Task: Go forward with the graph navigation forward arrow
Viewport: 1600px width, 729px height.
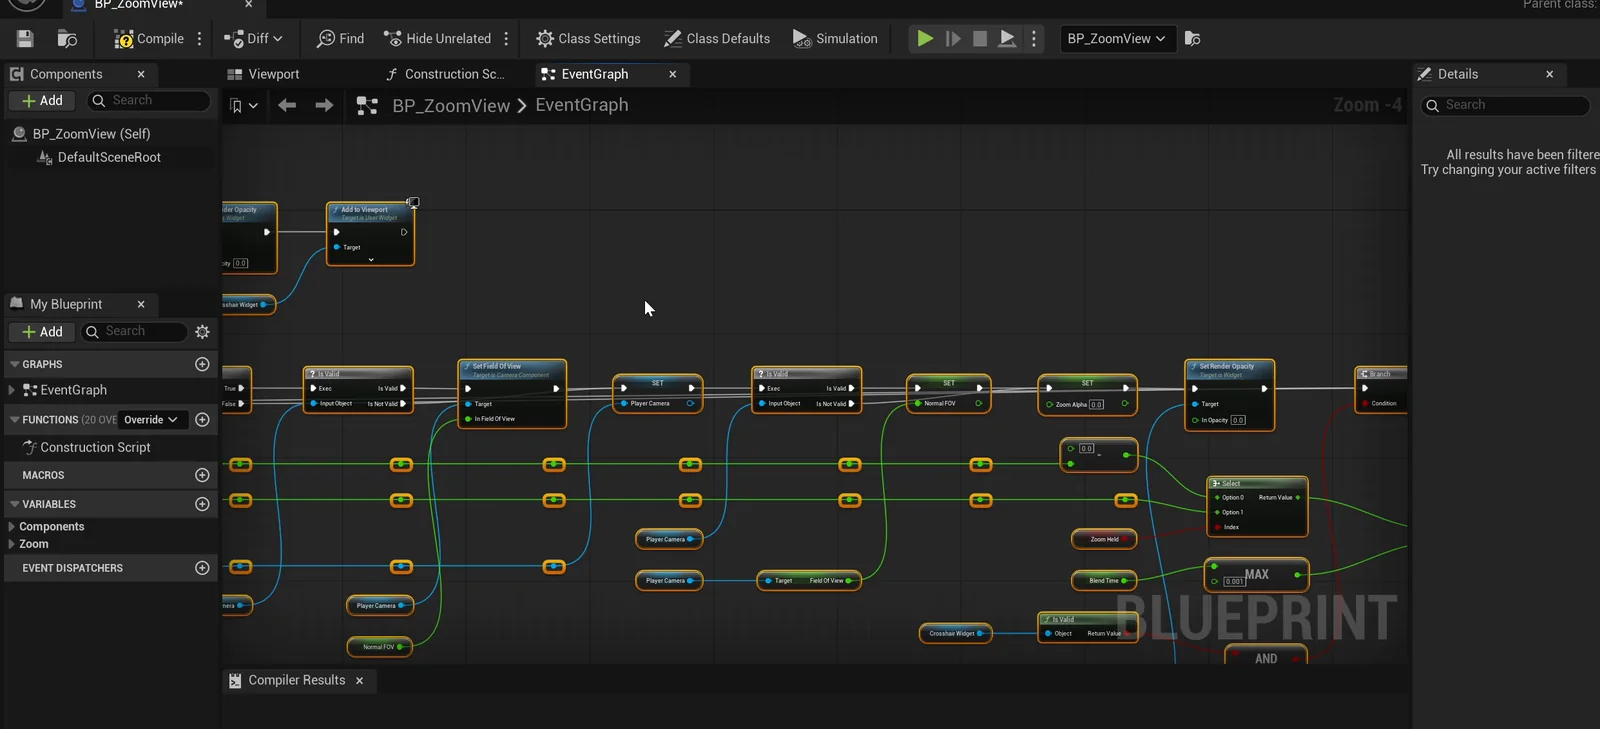Action: point(324,105)
